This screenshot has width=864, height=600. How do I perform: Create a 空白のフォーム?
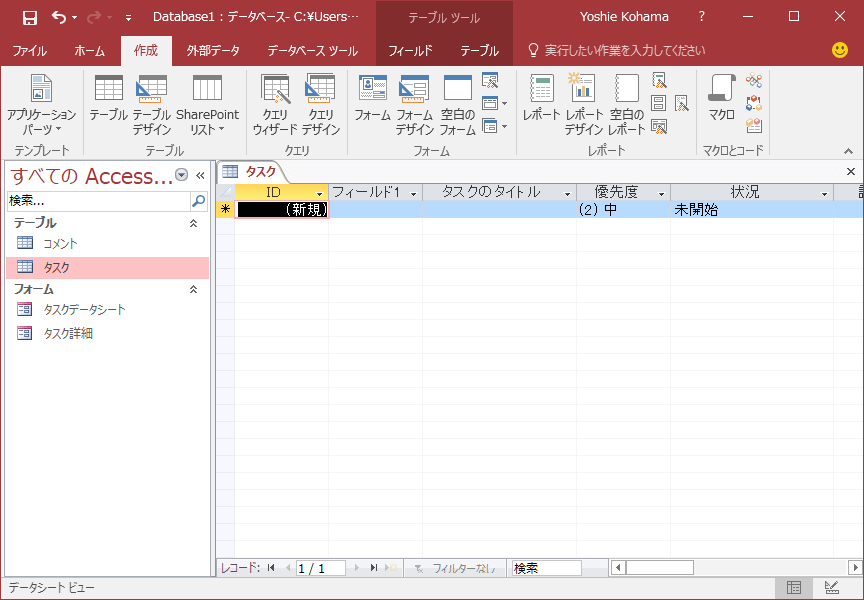pos(457,105)
